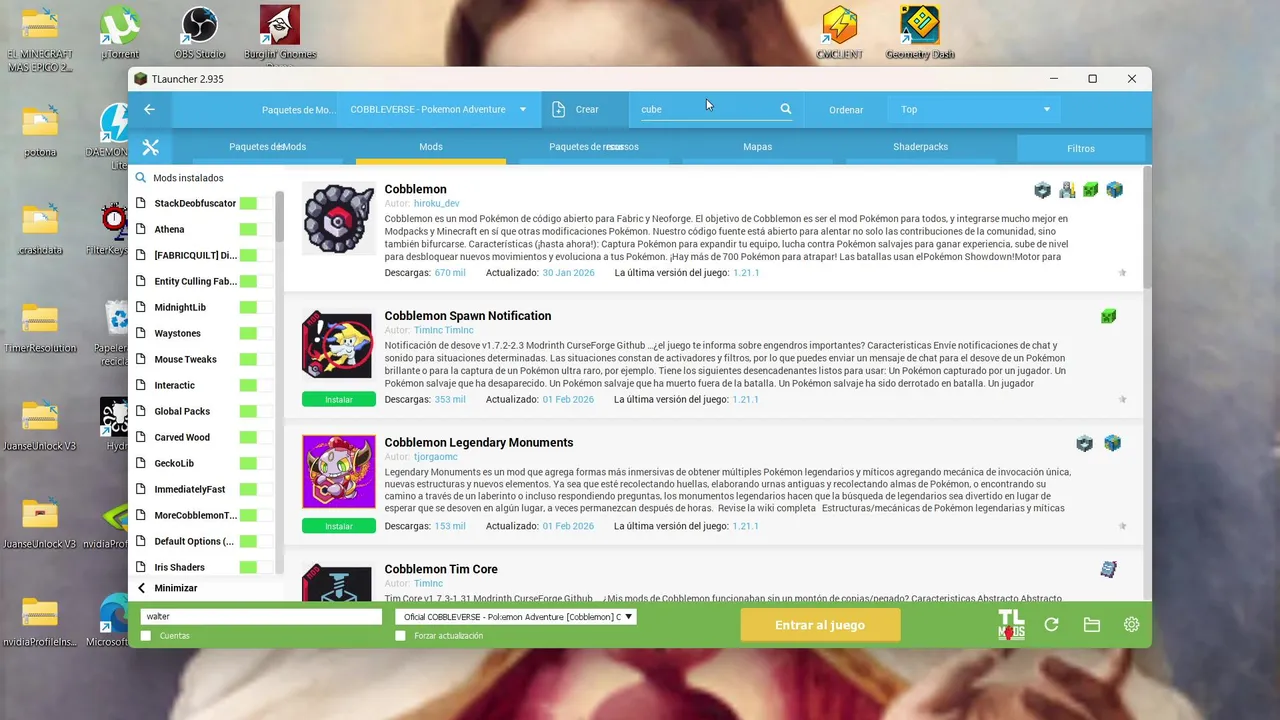The image size is (1280, 720).
Task: Click the username field containing "walter"
Action: pos(261,617)
